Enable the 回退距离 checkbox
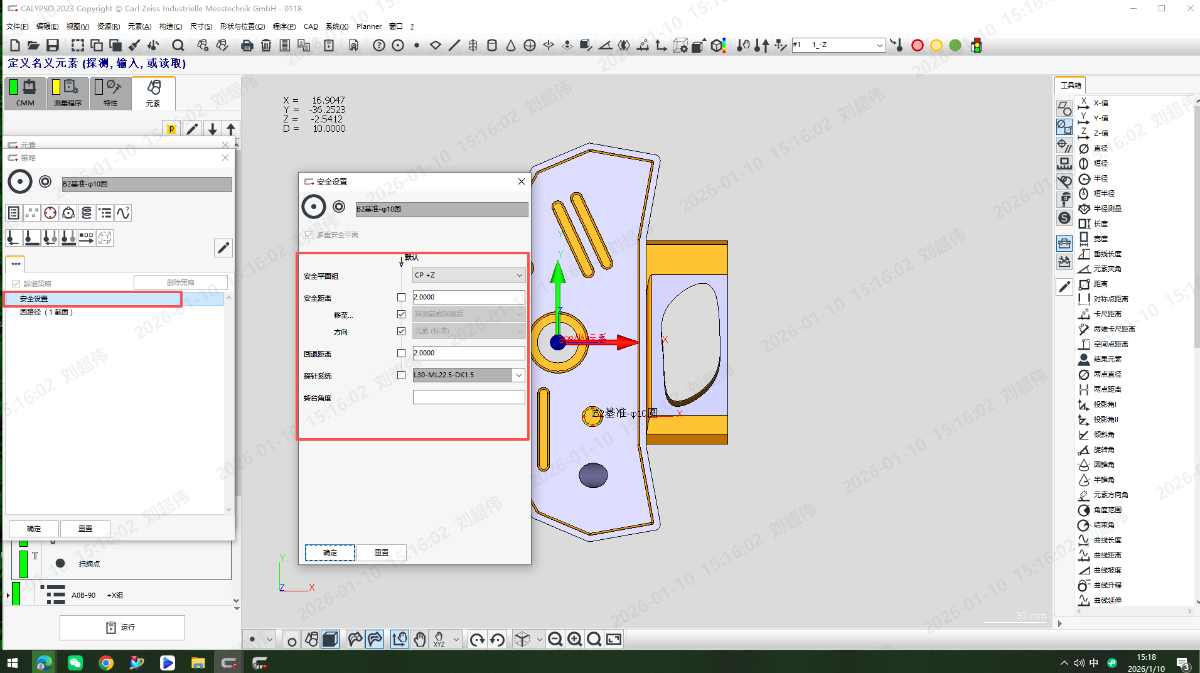This screenshot has width=1200, height=673. pyautogui.click(x=401, y=353)
